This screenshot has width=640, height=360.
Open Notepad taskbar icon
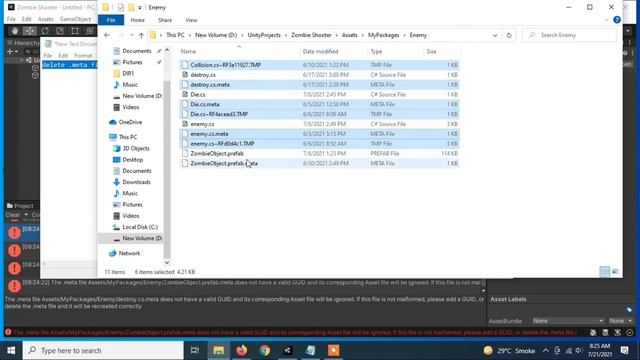point(311,351)
